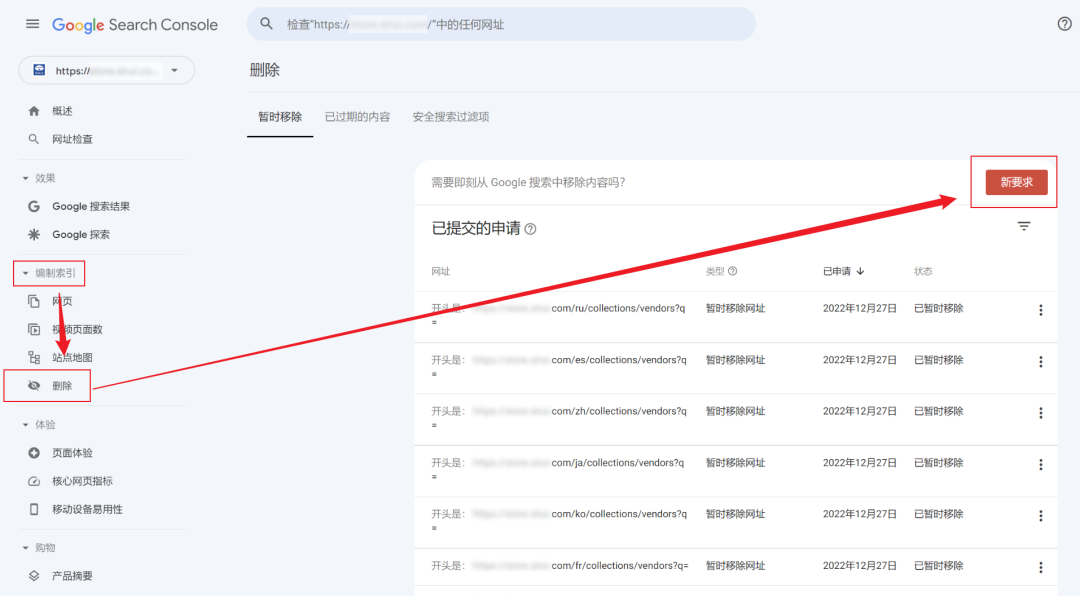Open the property selector dropdown
Viewport: 1080px width, 596px height.
click(174, 70)
